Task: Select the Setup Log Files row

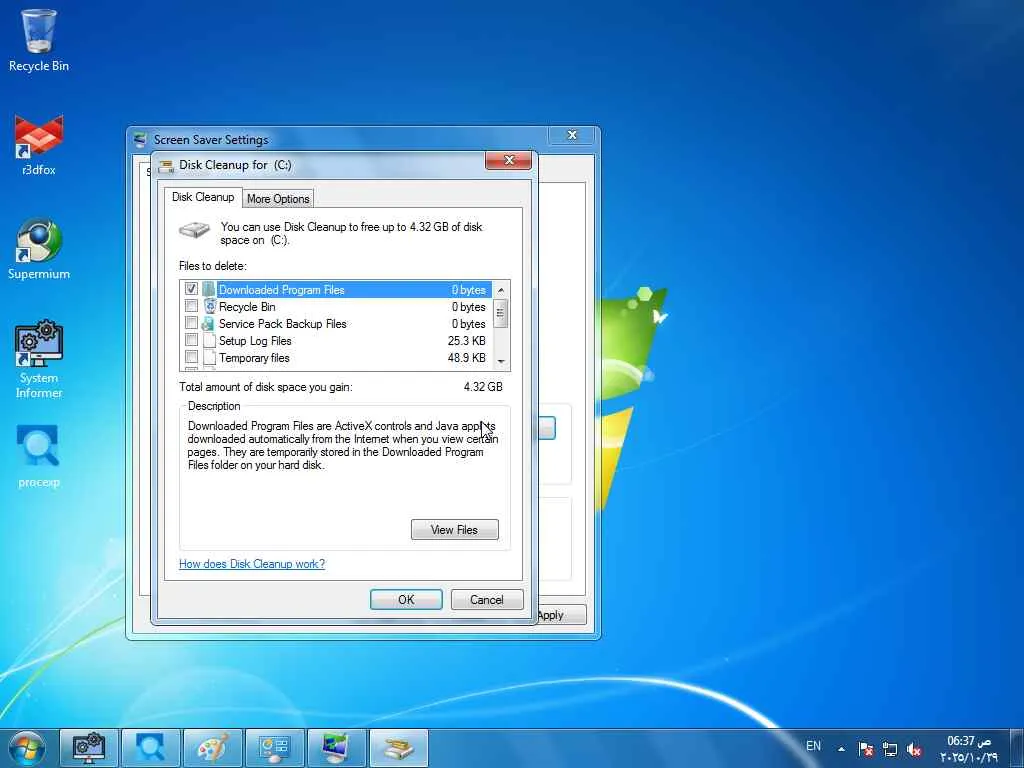Action: 336,340
